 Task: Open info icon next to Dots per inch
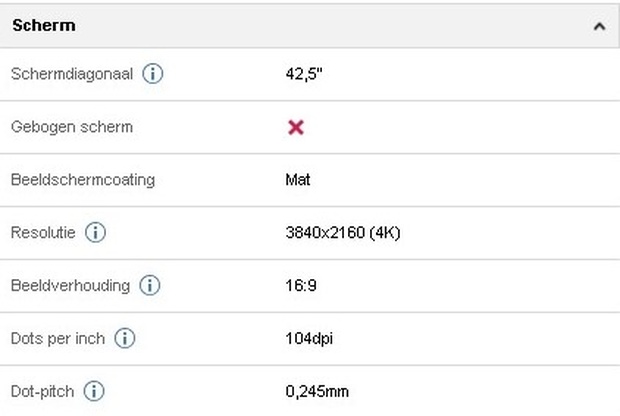click(125, 338)
